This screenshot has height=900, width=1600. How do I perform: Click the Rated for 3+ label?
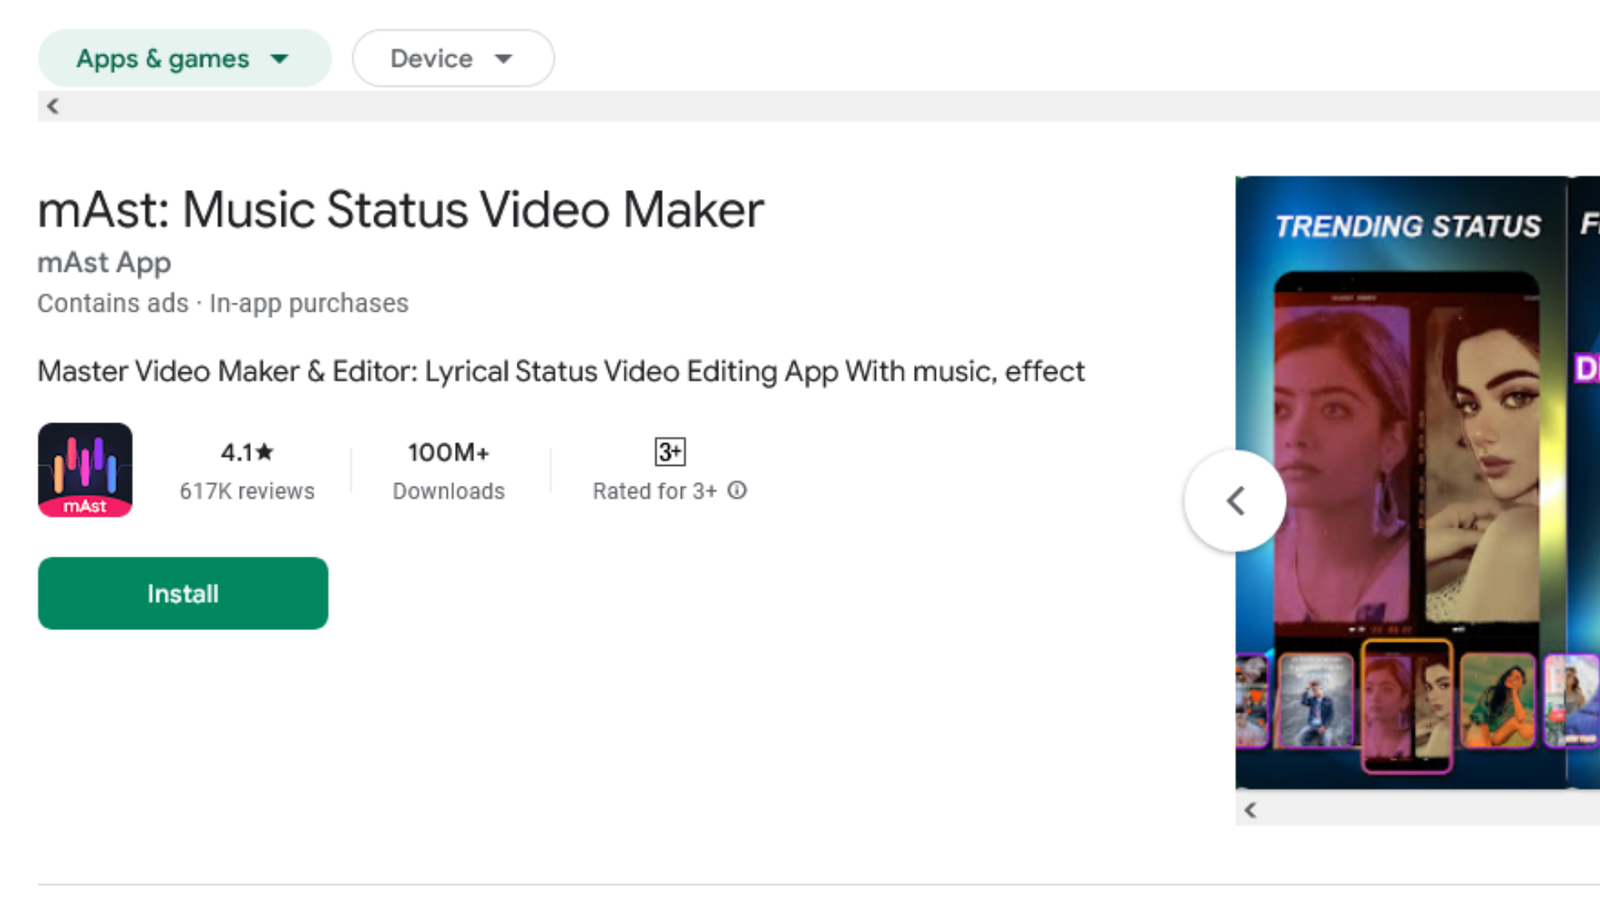click(x=655, y=491)
